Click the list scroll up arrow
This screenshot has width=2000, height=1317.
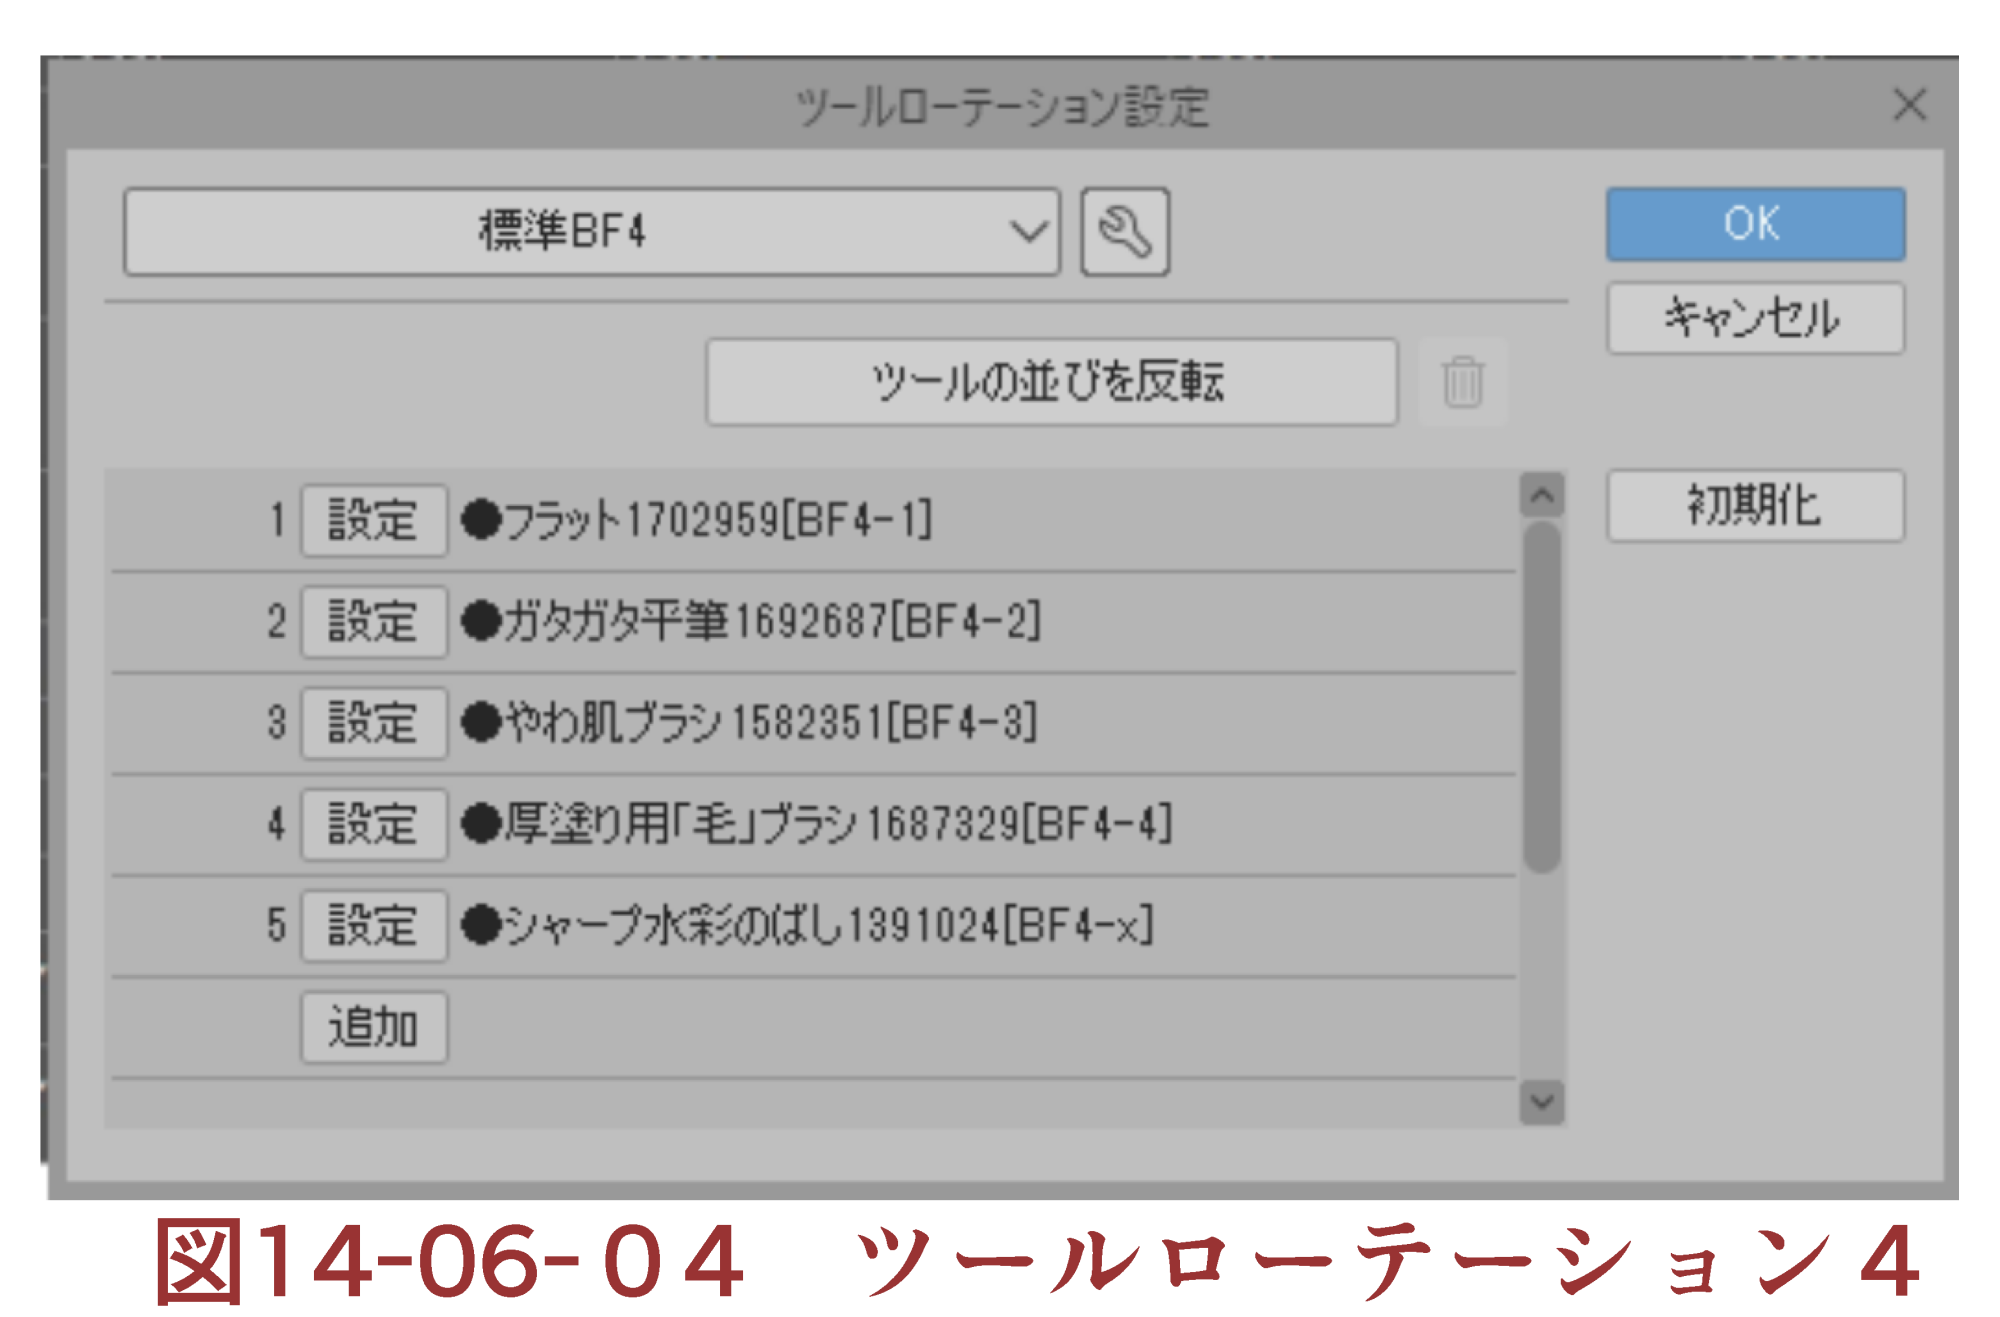coord(1542,495)
